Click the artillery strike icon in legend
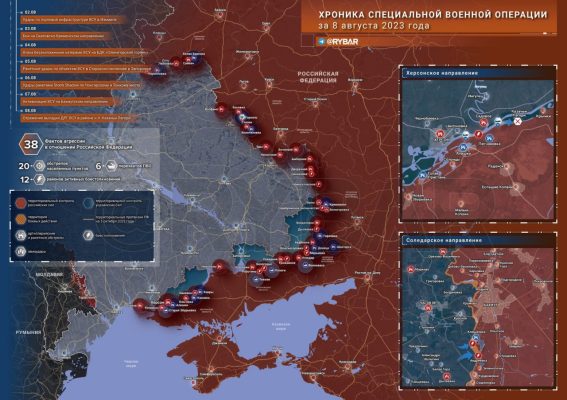 [21, 235]
